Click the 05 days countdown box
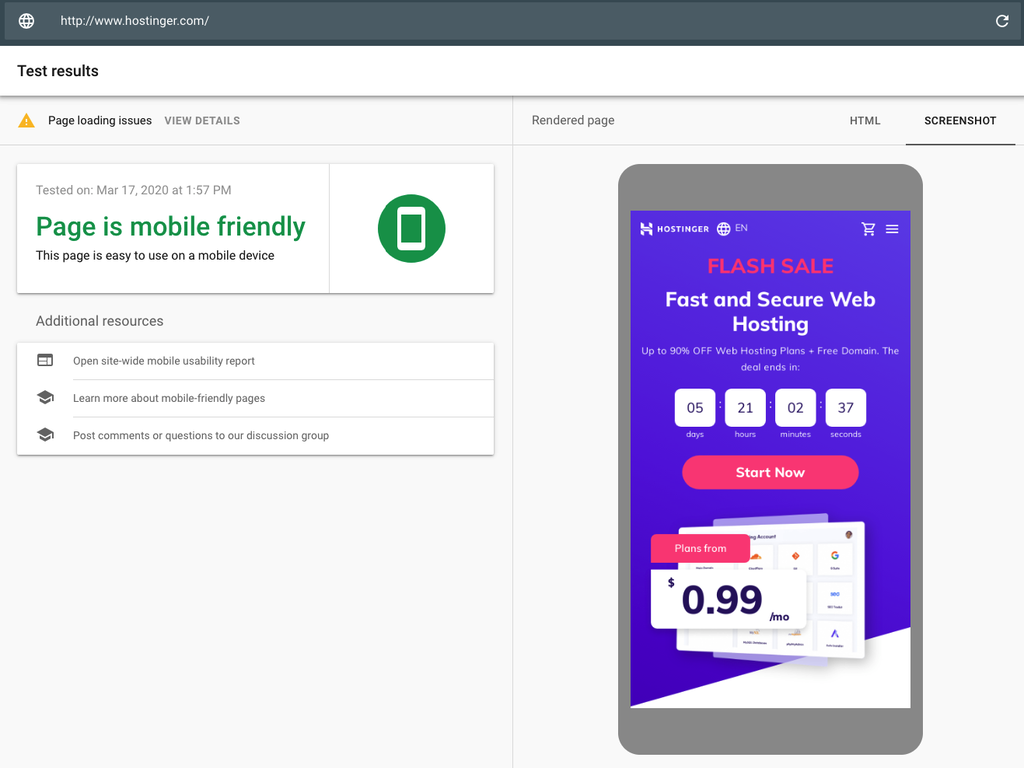1024x768 pixels. (695, 408)
